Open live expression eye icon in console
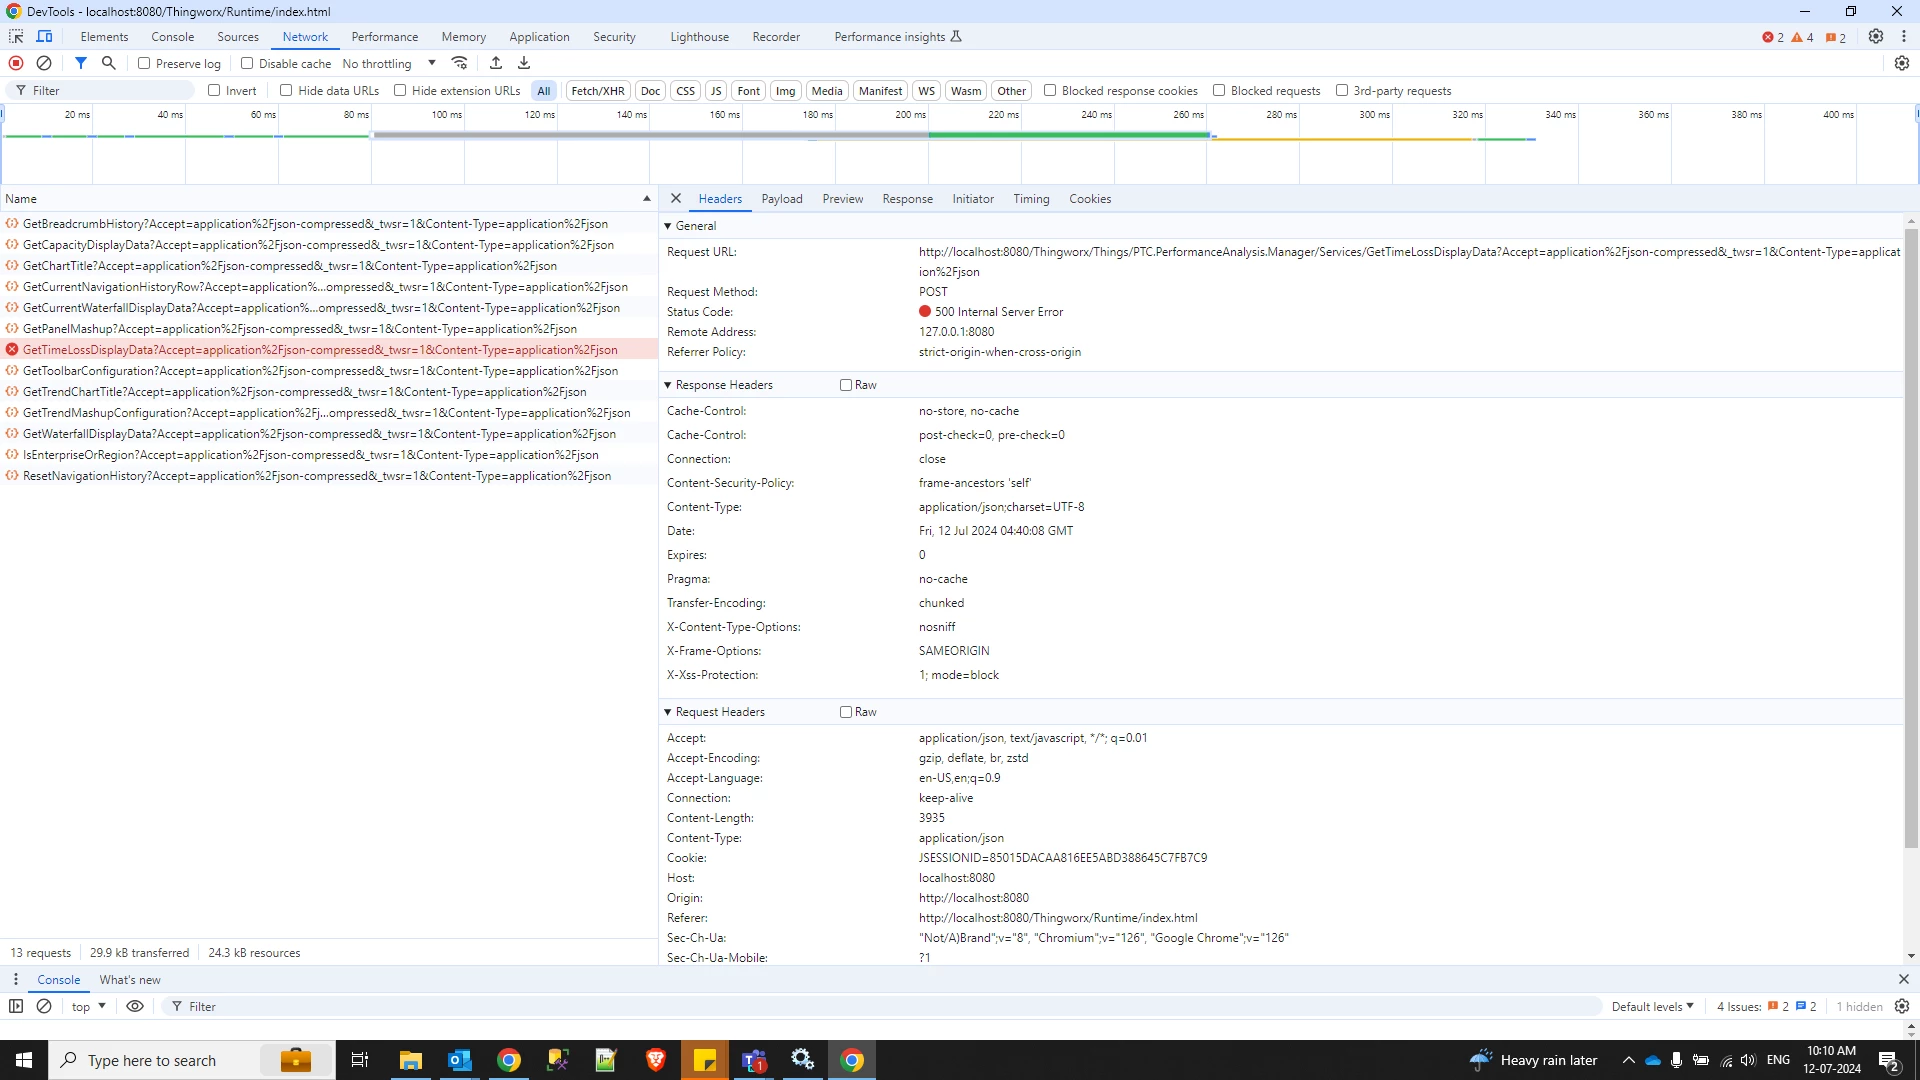 point(135,1006)
